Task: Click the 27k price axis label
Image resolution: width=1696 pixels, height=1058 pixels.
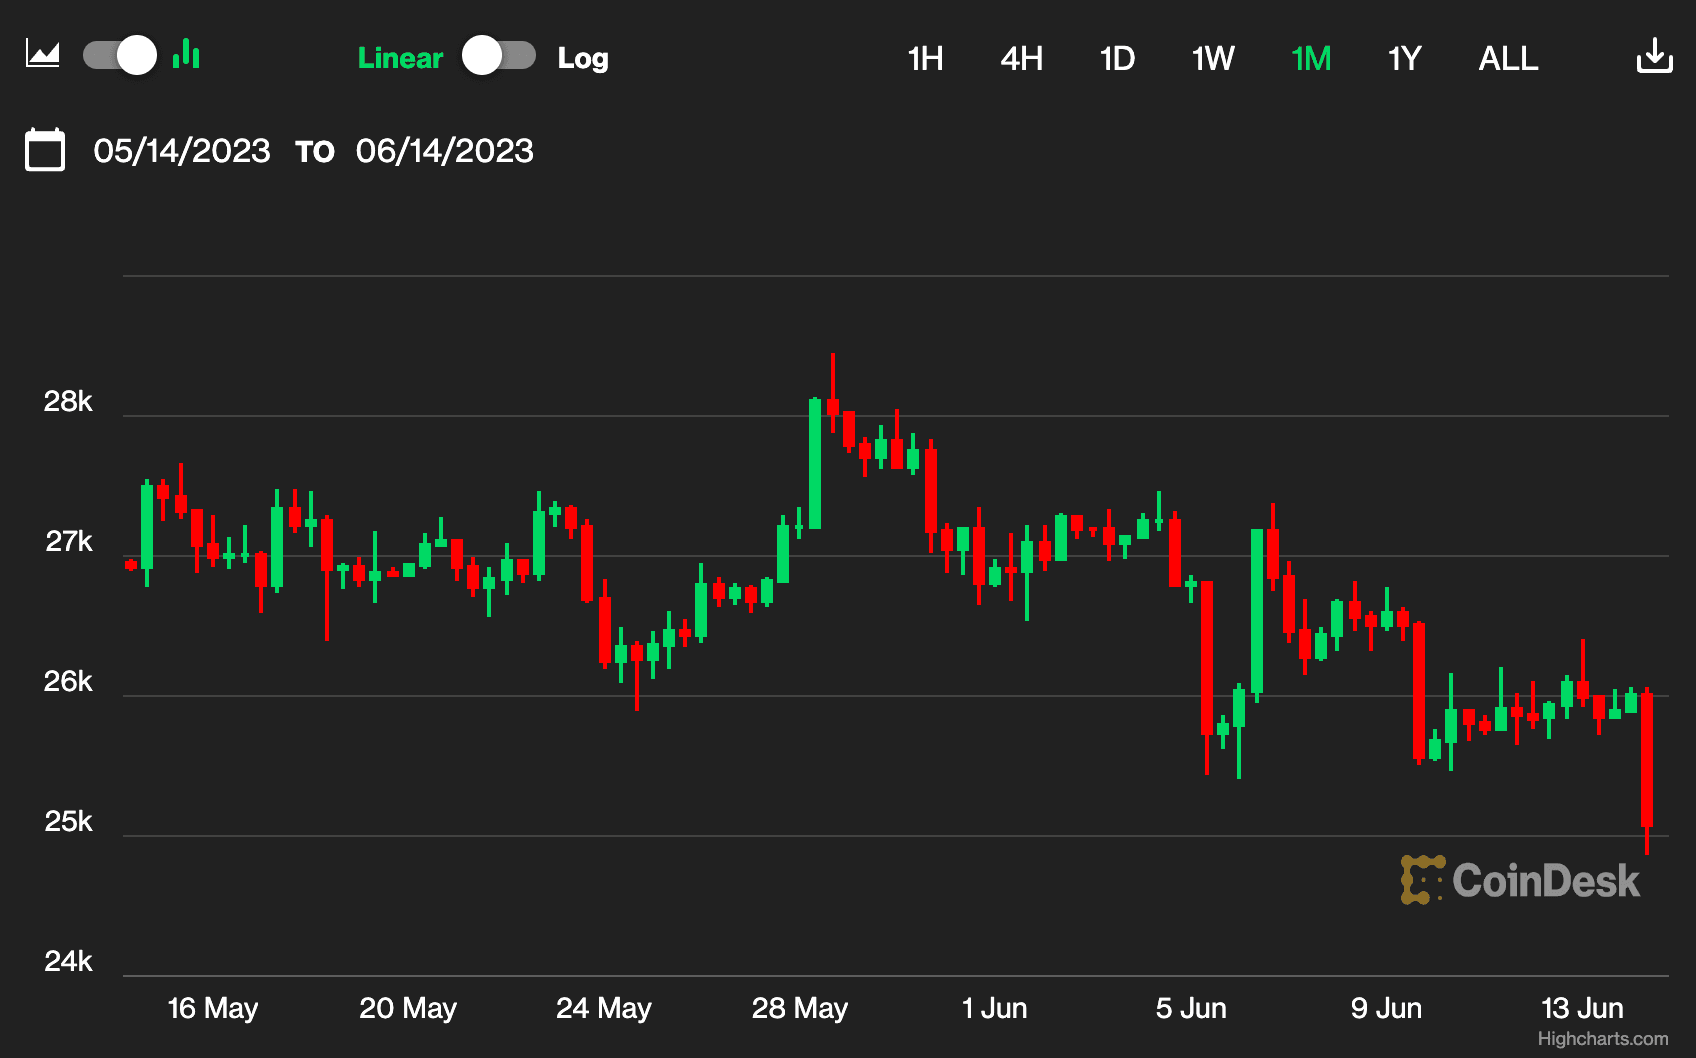Action: pos(69,541)
